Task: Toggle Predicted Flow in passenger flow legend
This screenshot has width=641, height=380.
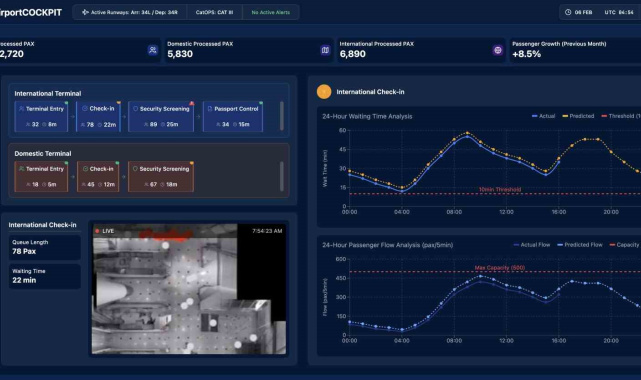Action: pyautogui.click(x=580, y=245)
